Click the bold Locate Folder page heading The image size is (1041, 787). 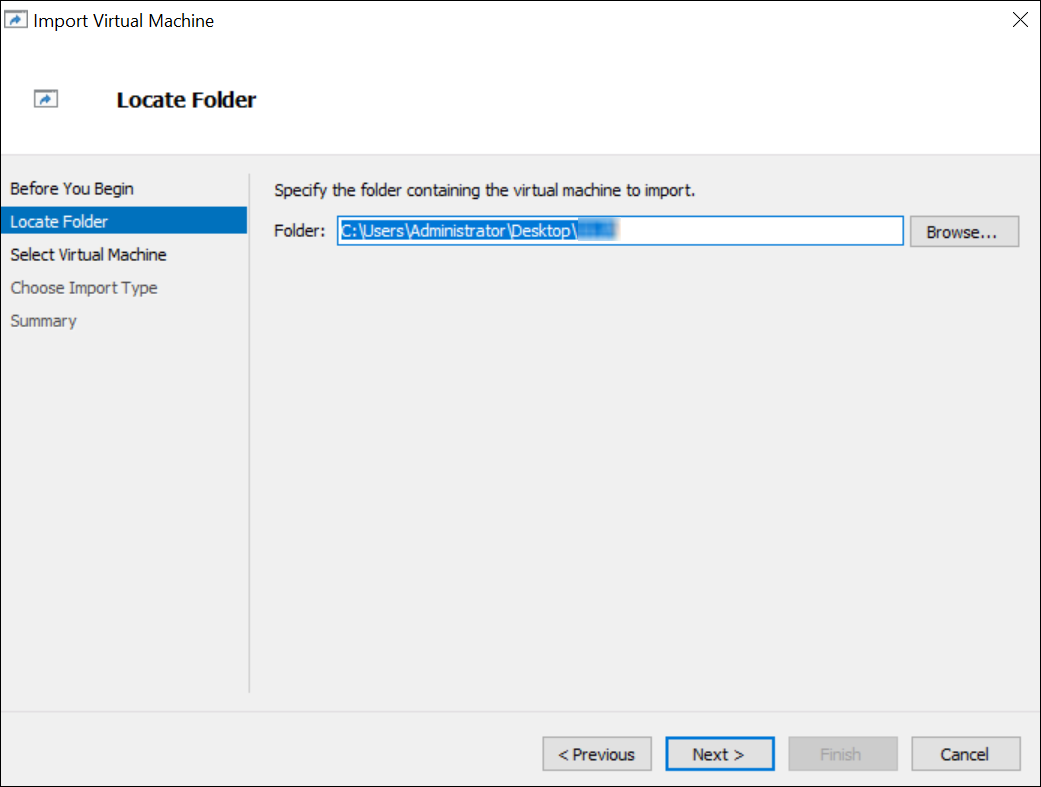coord(186,100)
